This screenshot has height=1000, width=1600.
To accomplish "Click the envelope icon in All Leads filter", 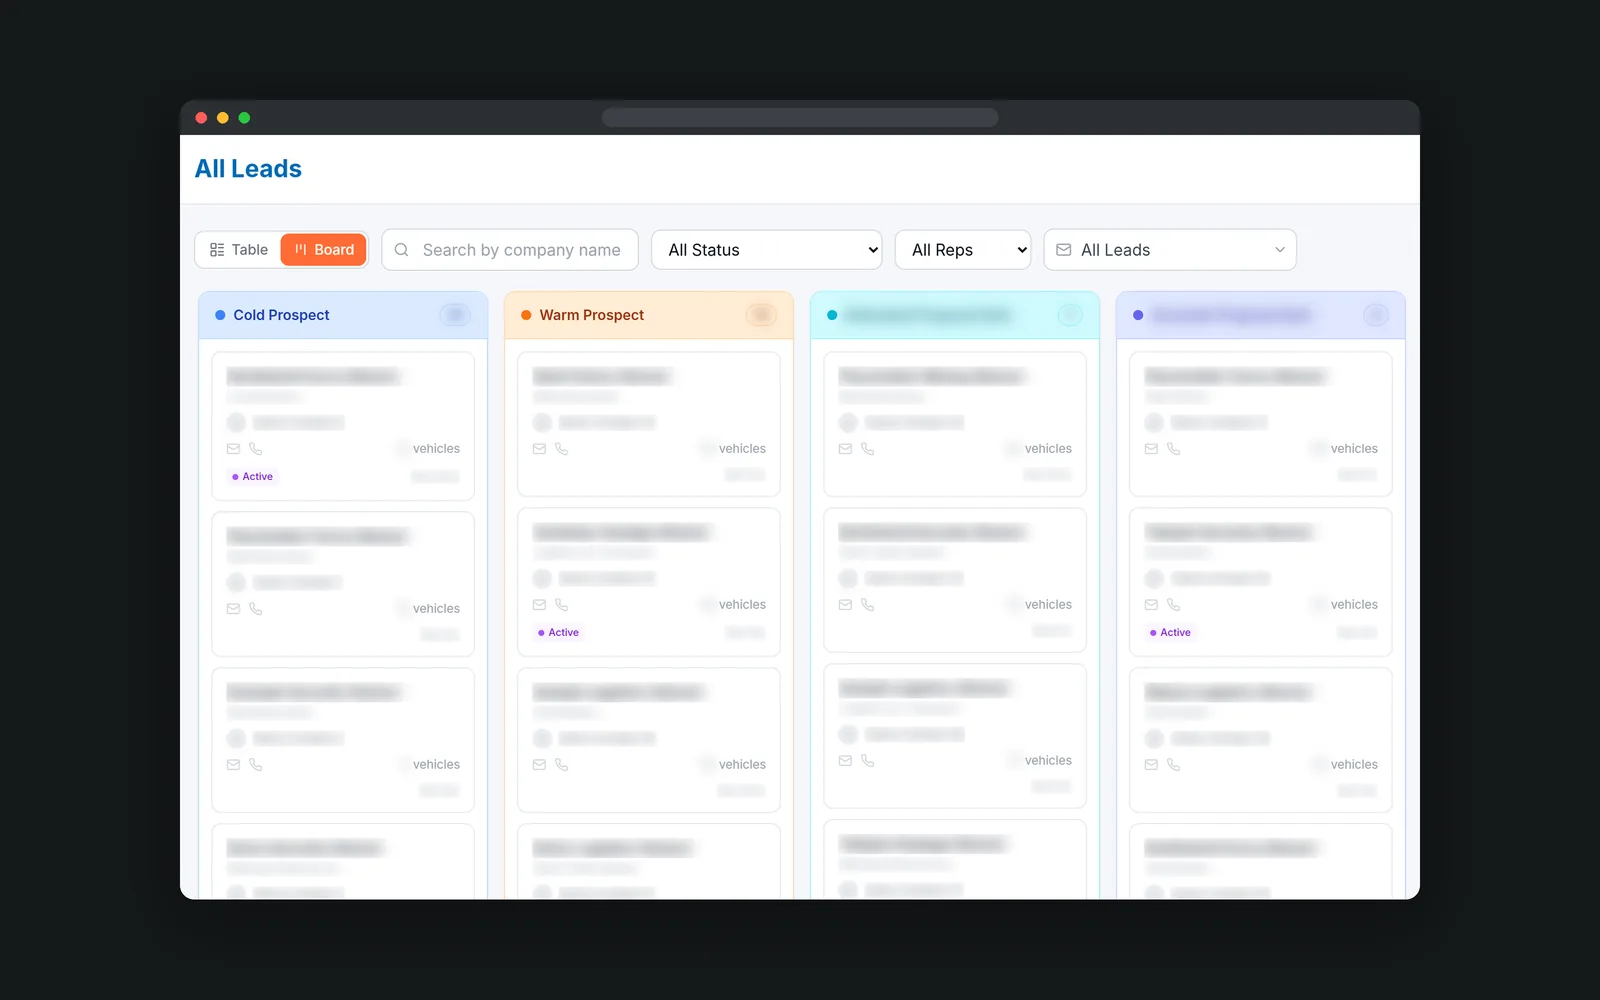I will [1064, 250].
